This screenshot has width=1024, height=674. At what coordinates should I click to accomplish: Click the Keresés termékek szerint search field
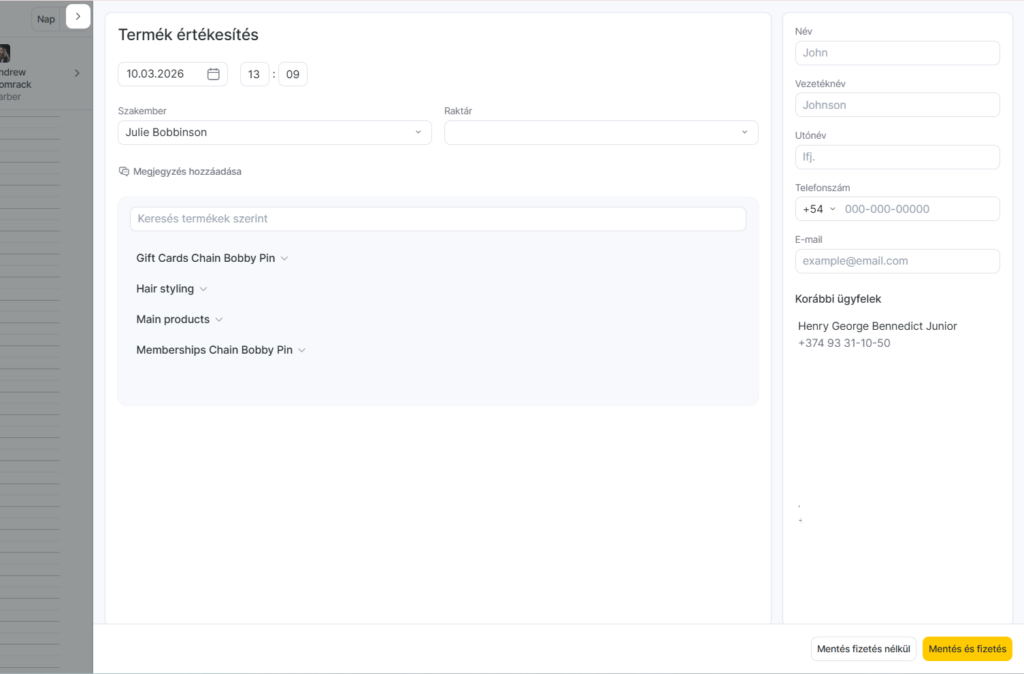pos(437,219)
